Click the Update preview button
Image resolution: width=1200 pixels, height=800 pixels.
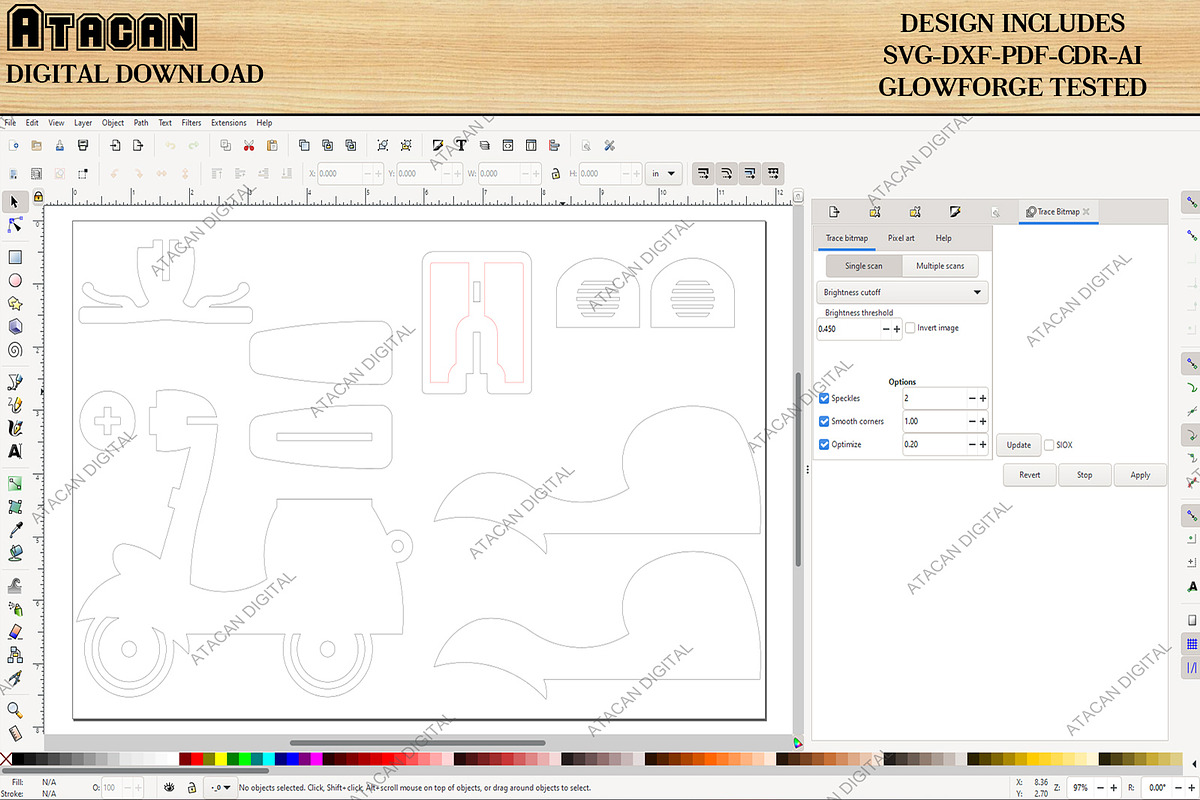pos(1018,445)
